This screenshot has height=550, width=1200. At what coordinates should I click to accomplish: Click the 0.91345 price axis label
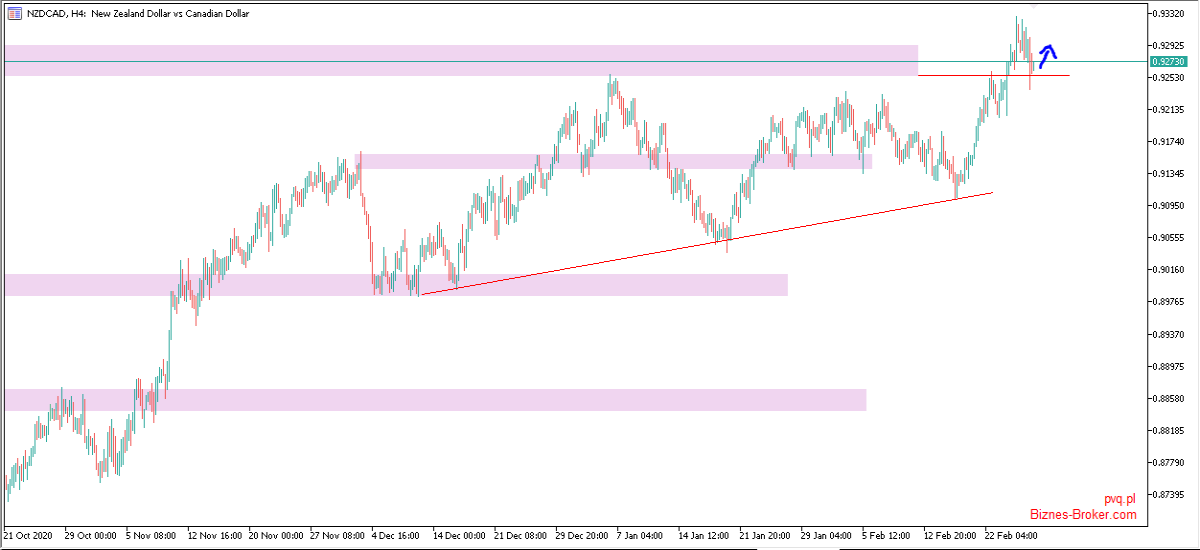[1168, 173]
